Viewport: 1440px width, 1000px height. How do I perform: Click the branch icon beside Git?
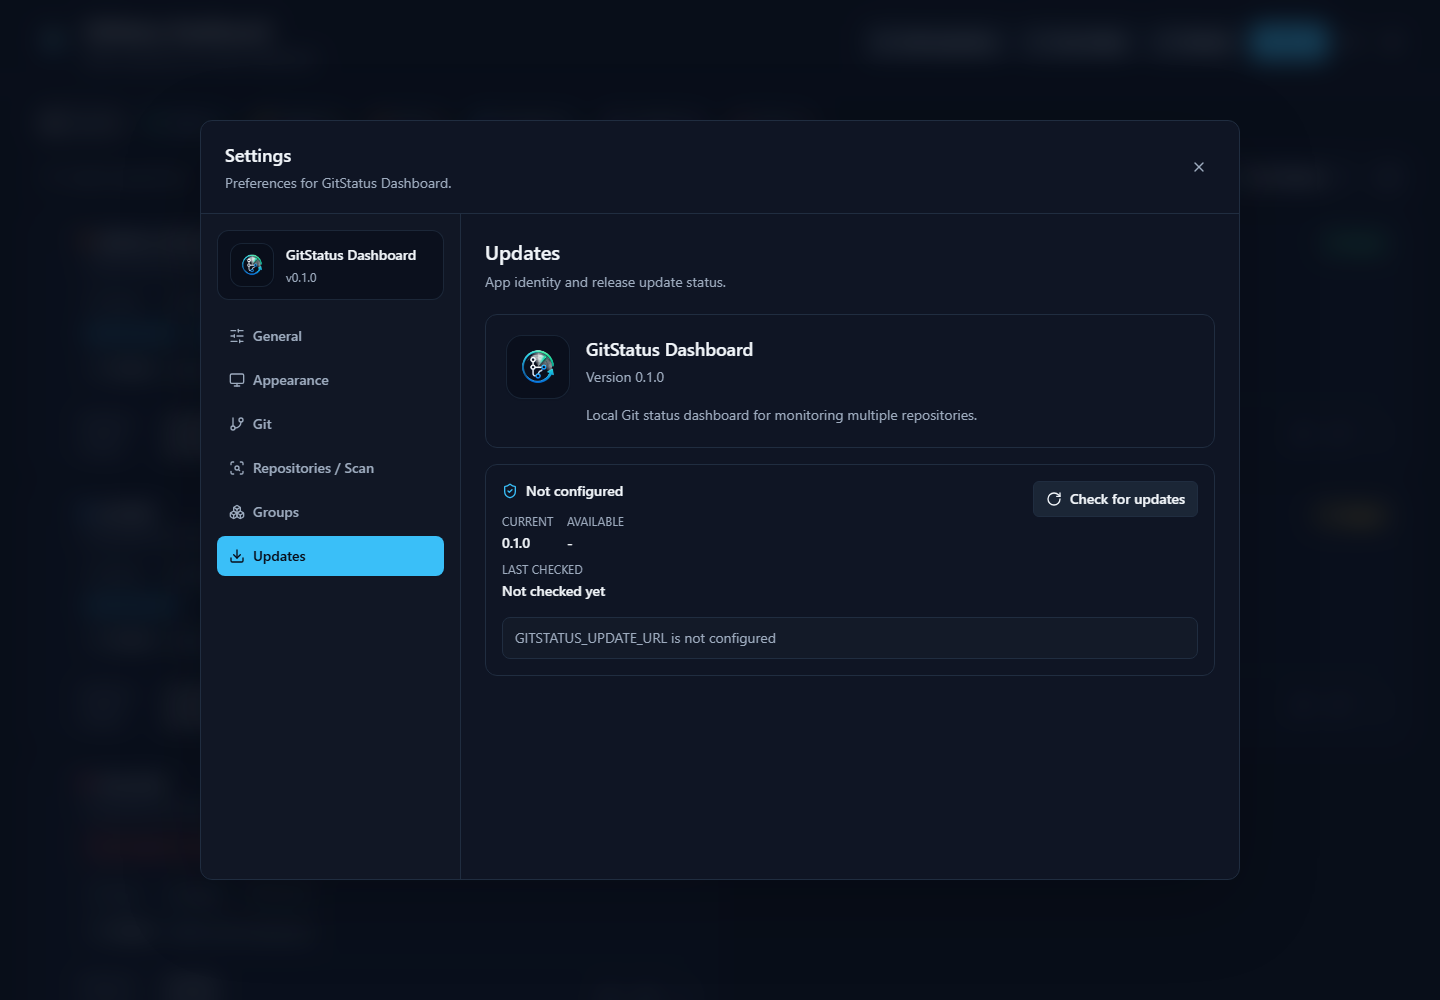[237, 424]
